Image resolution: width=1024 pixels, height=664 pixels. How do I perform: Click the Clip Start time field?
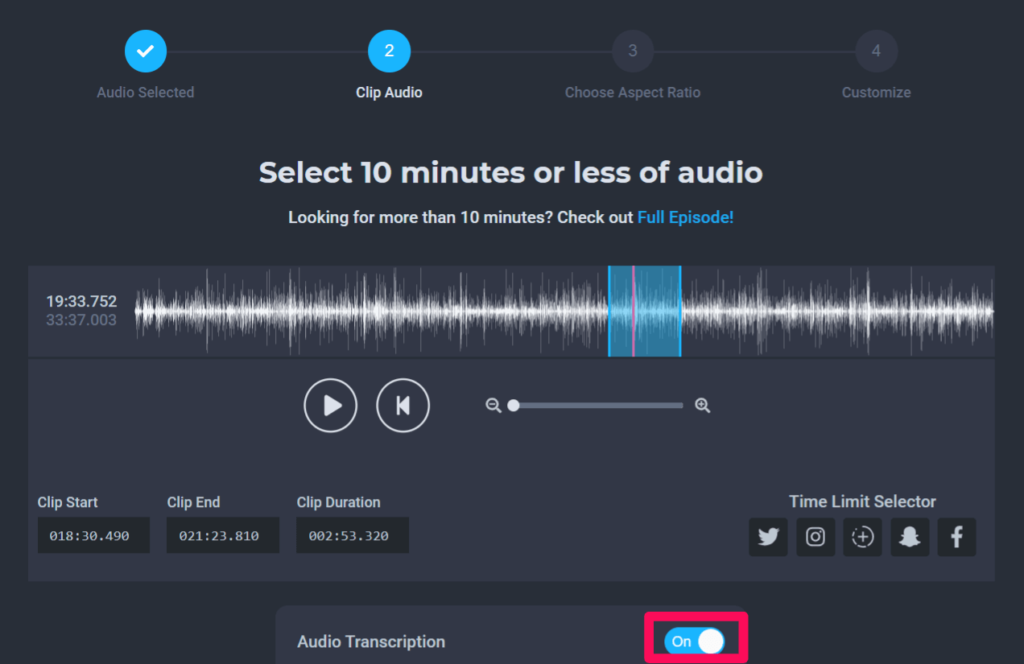tap(93, 535)
